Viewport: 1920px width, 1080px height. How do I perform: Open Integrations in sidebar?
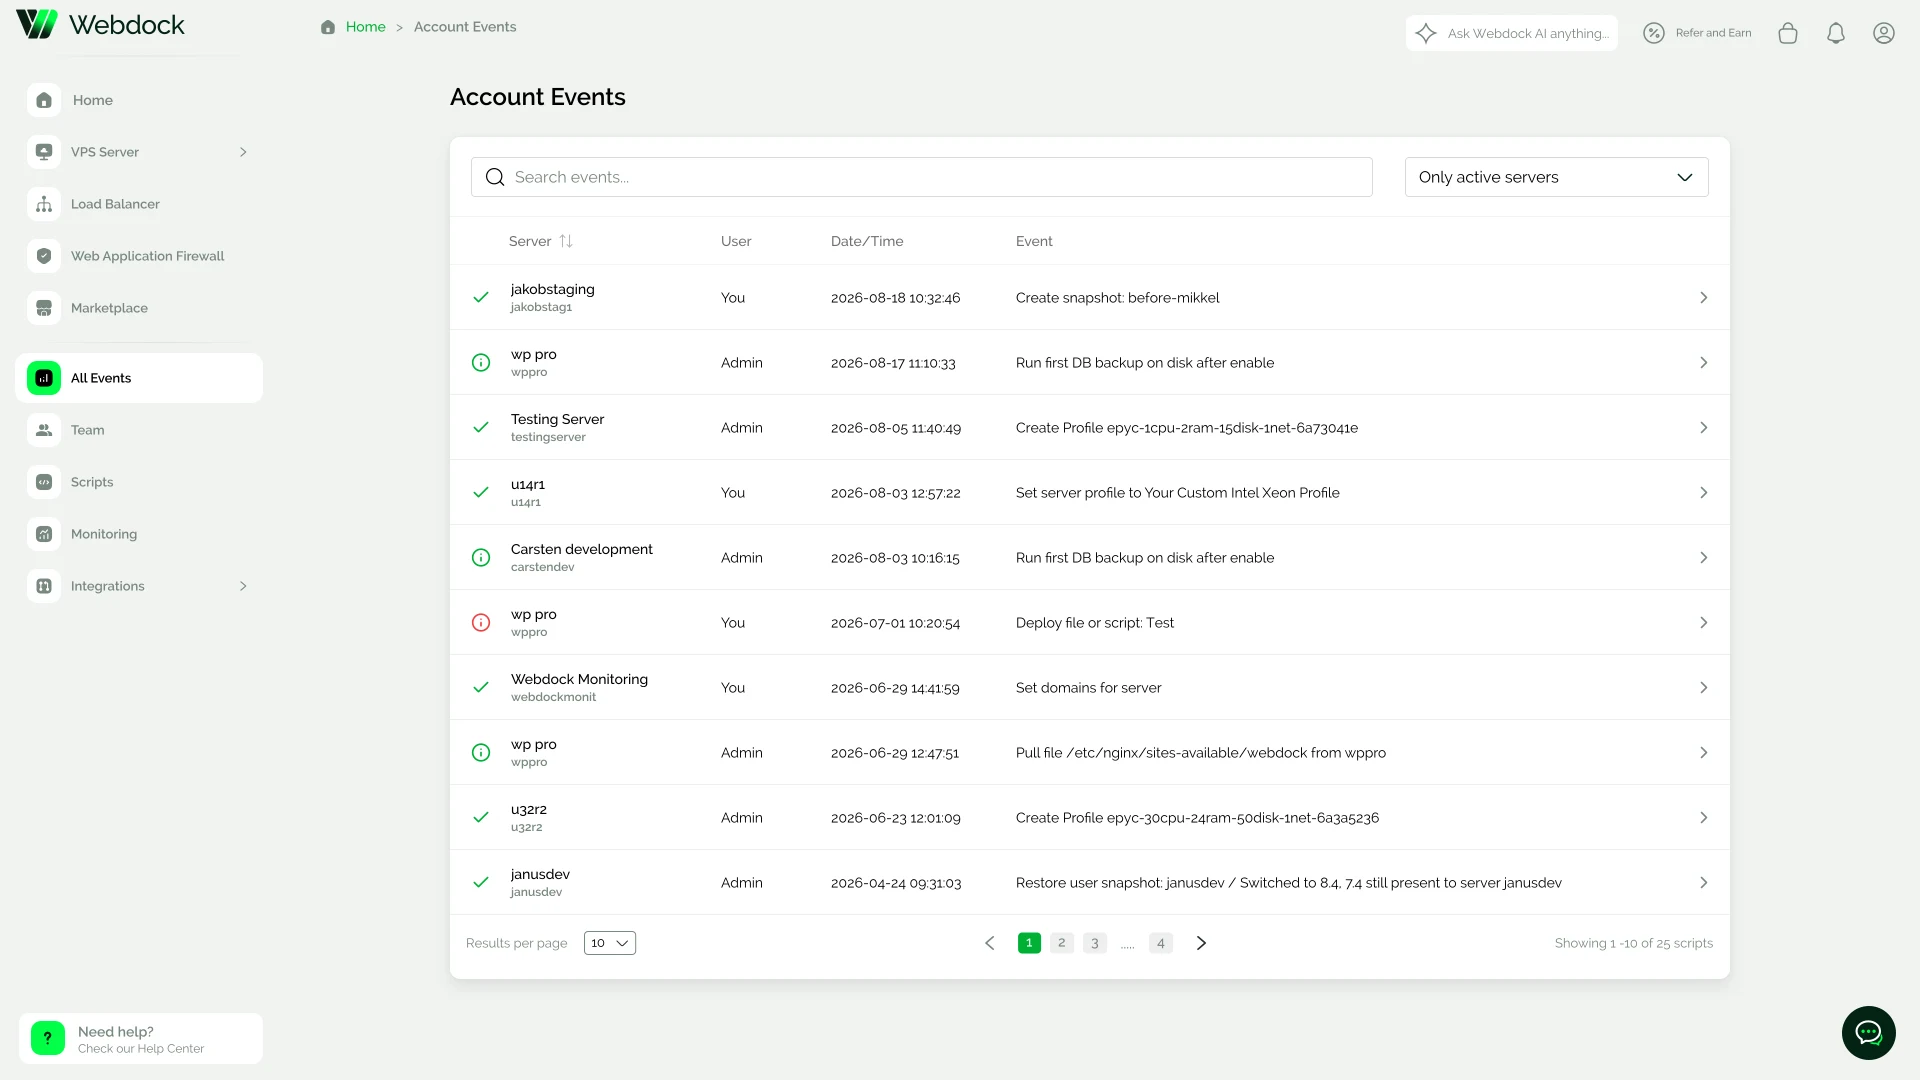(x=108, y=586)
